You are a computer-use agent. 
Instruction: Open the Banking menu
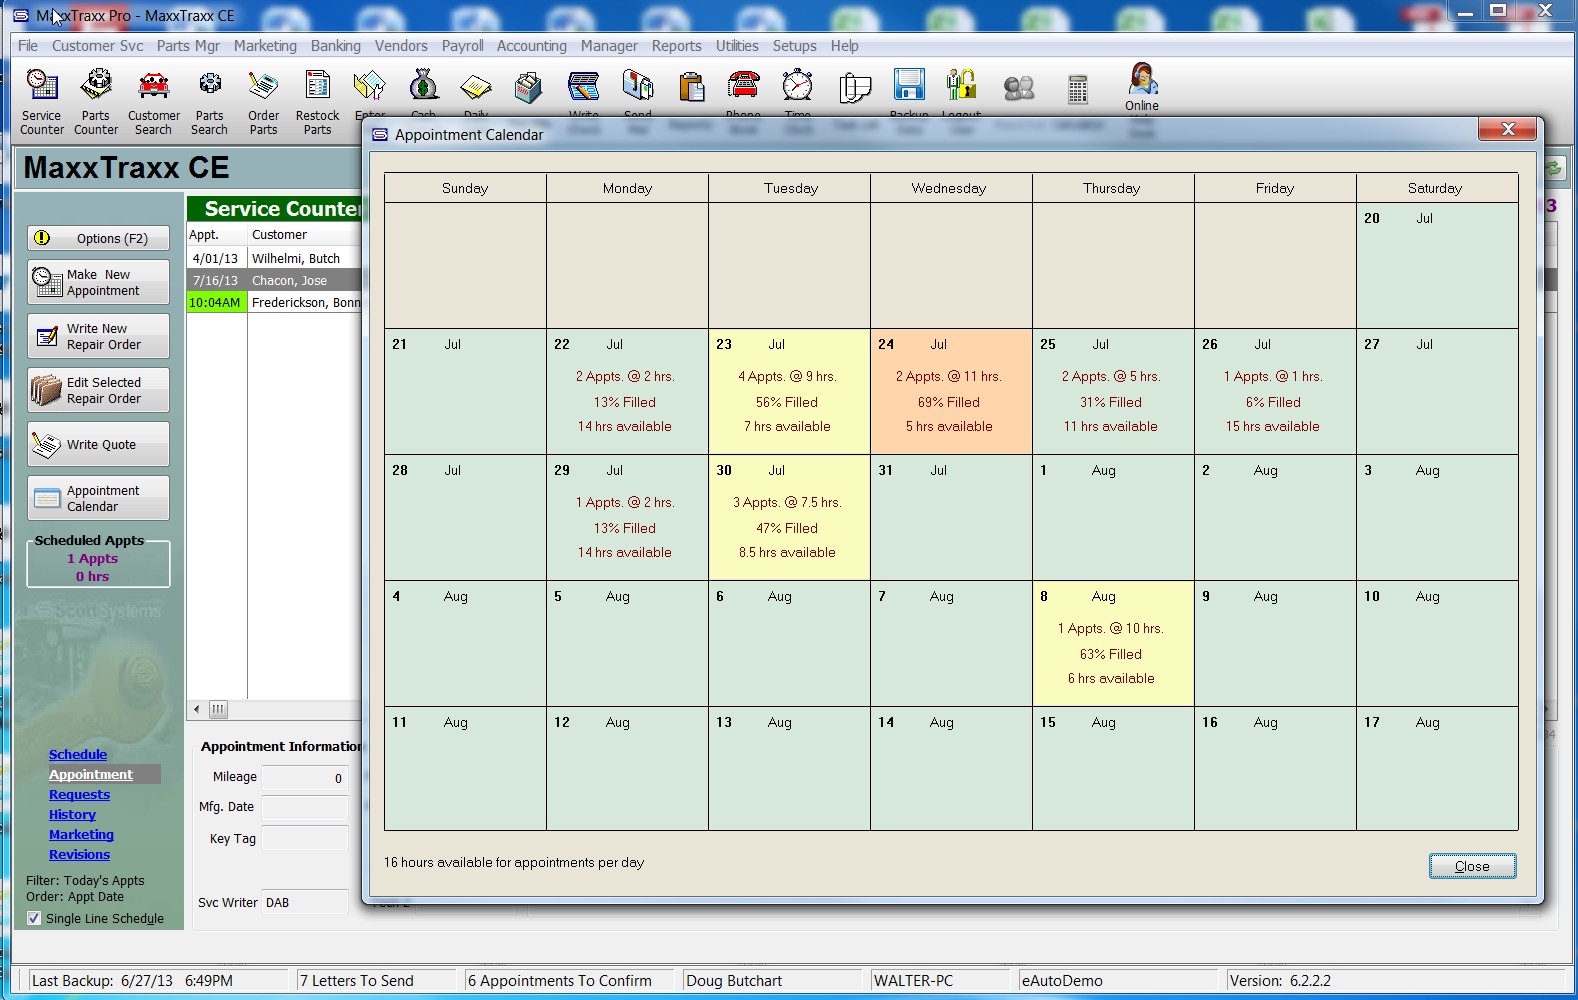pyautogui.click(x=336, y=46)
